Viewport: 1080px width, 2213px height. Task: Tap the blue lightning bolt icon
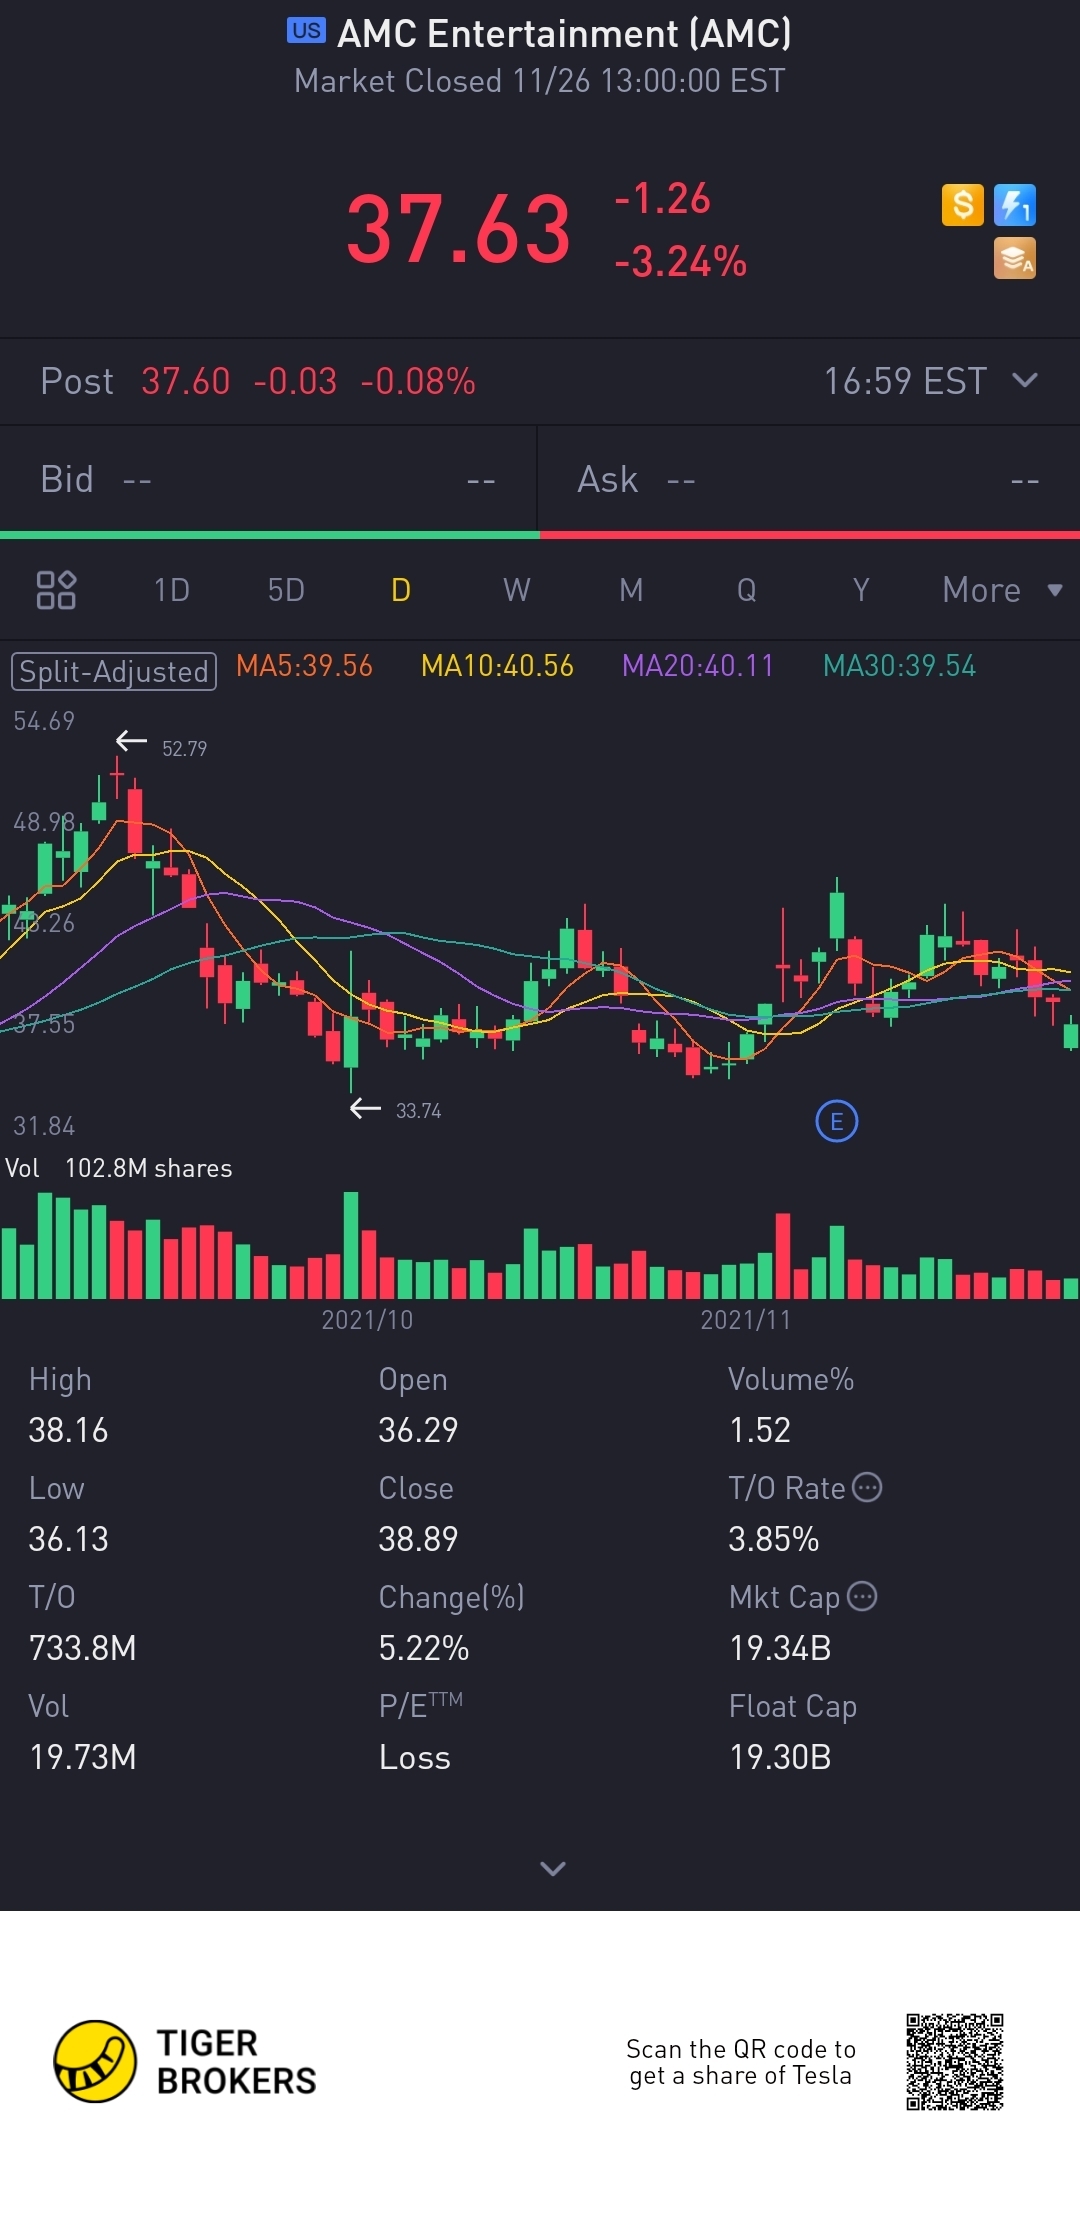[x=1014, y=205]
